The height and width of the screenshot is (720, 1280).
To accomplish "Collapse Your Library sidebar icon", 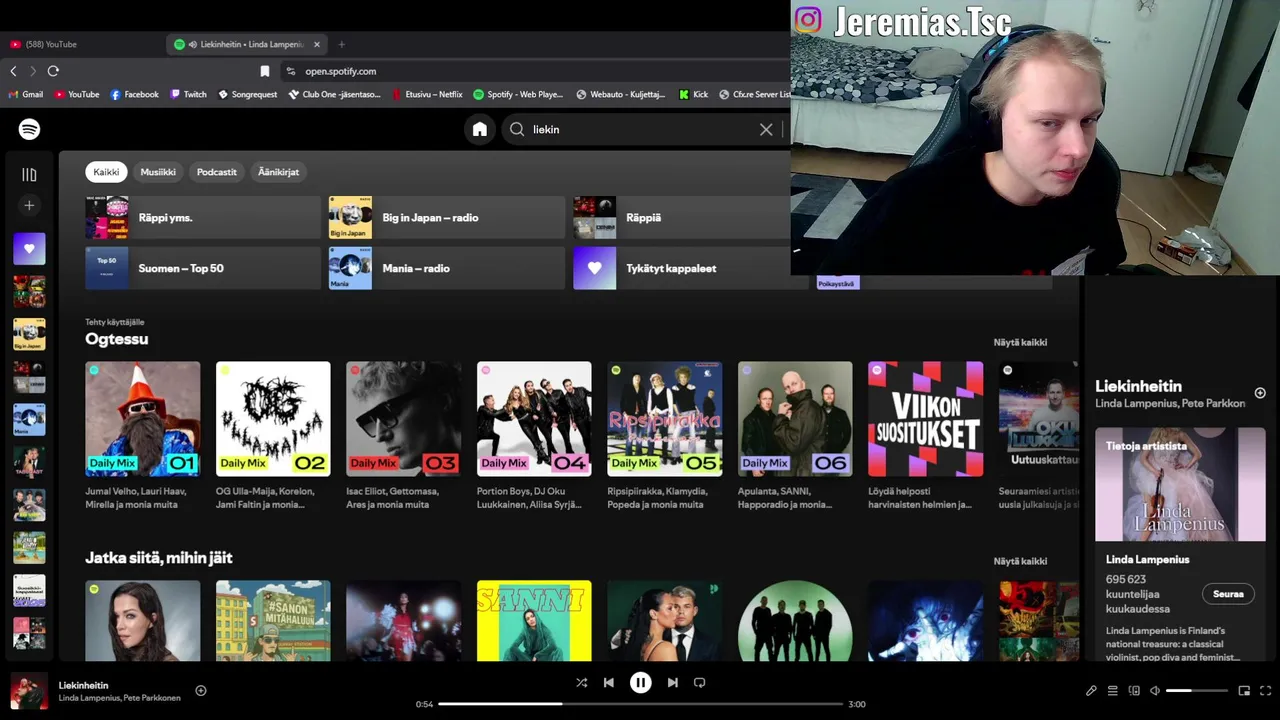I will 29,175.
